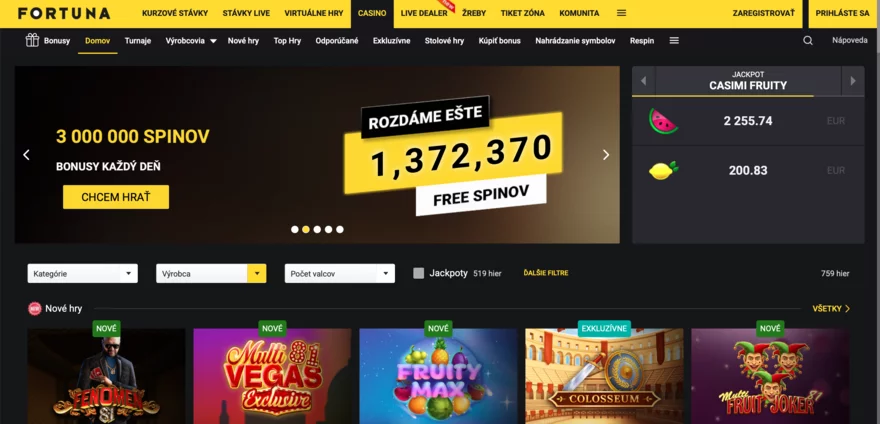880x424 pixels.
Task: Show previous banner slide arrow
Action: [26, 154]
